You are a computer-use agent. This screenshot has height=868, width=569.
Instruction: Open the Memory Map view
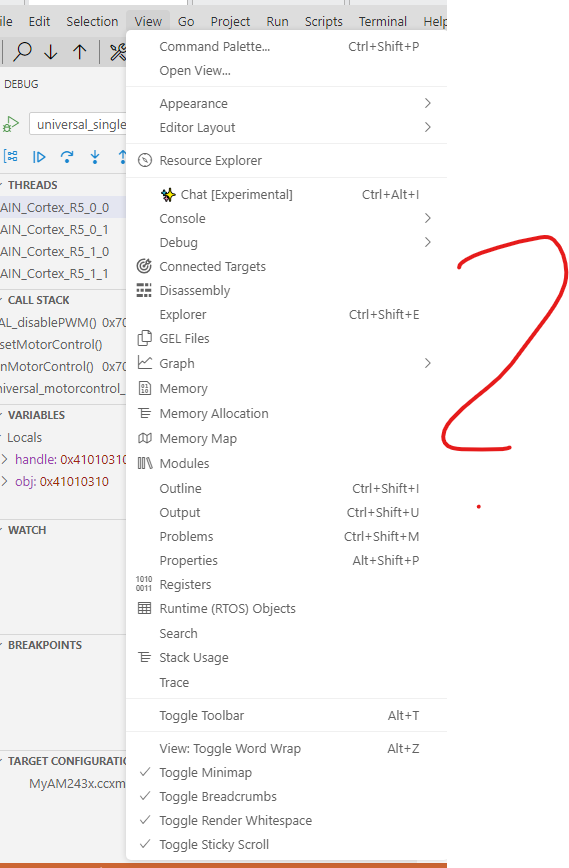(286, 438)
